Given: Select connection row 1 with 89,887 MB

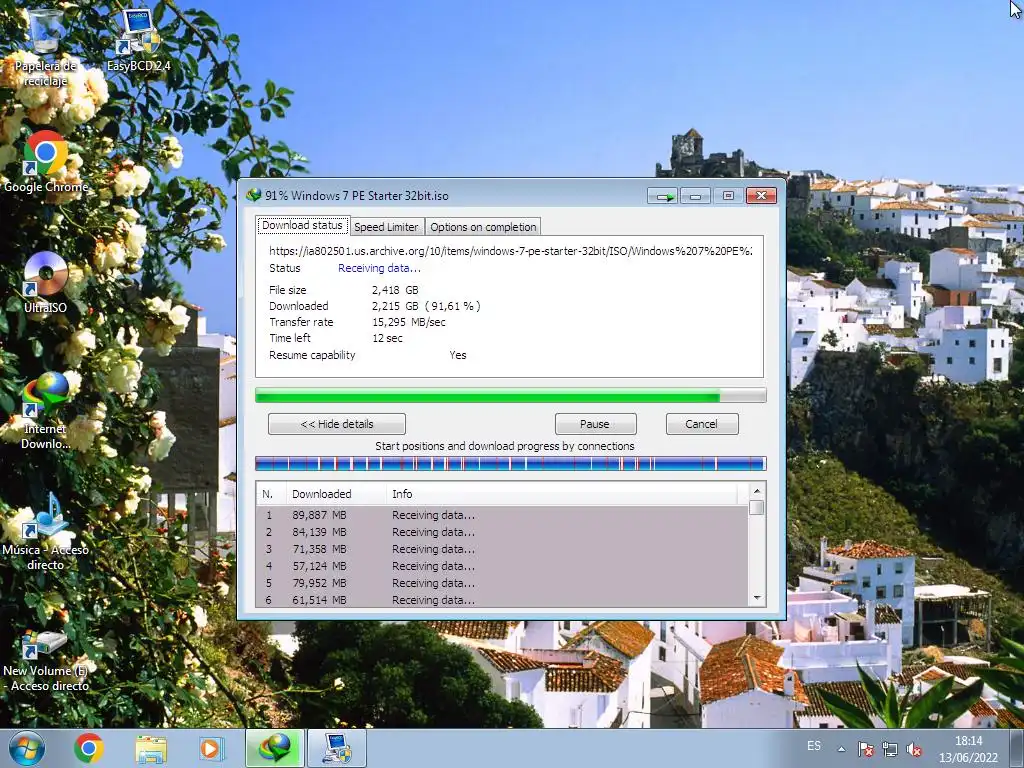Looking at the screenshot, I should (502, 515).
